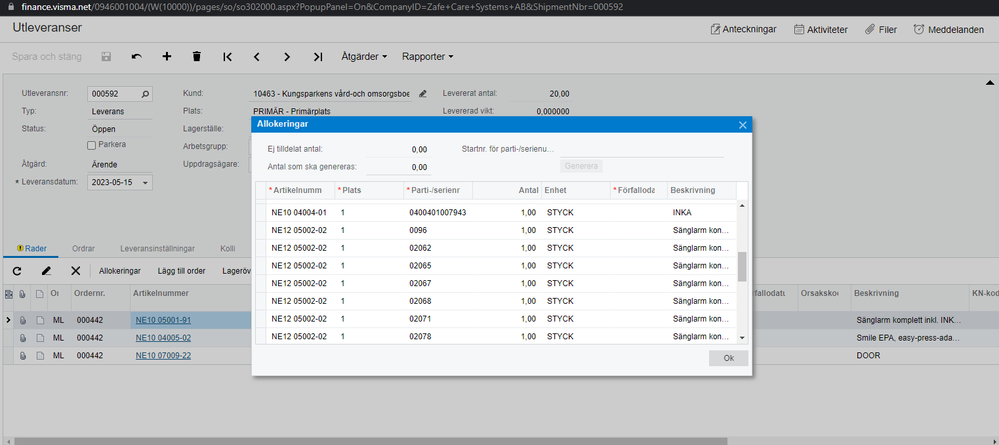Viewport: 999px width, 445px height.
Task: Select serial number 02062 cell
Action: pyautogui.click(x=438, y=248)
